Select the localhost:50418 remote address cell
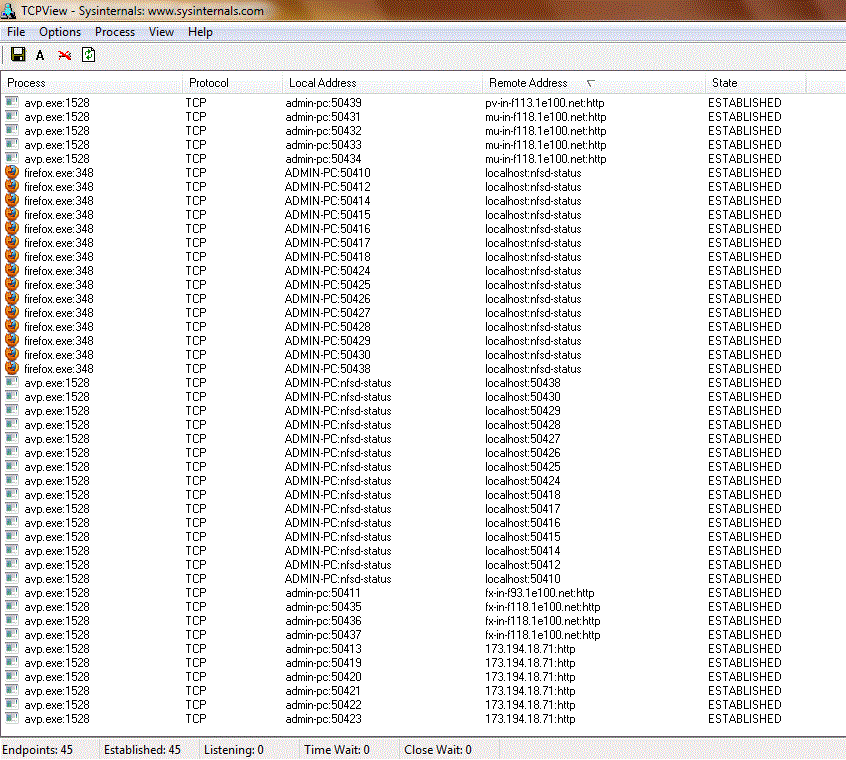 [x=522, y=495]
